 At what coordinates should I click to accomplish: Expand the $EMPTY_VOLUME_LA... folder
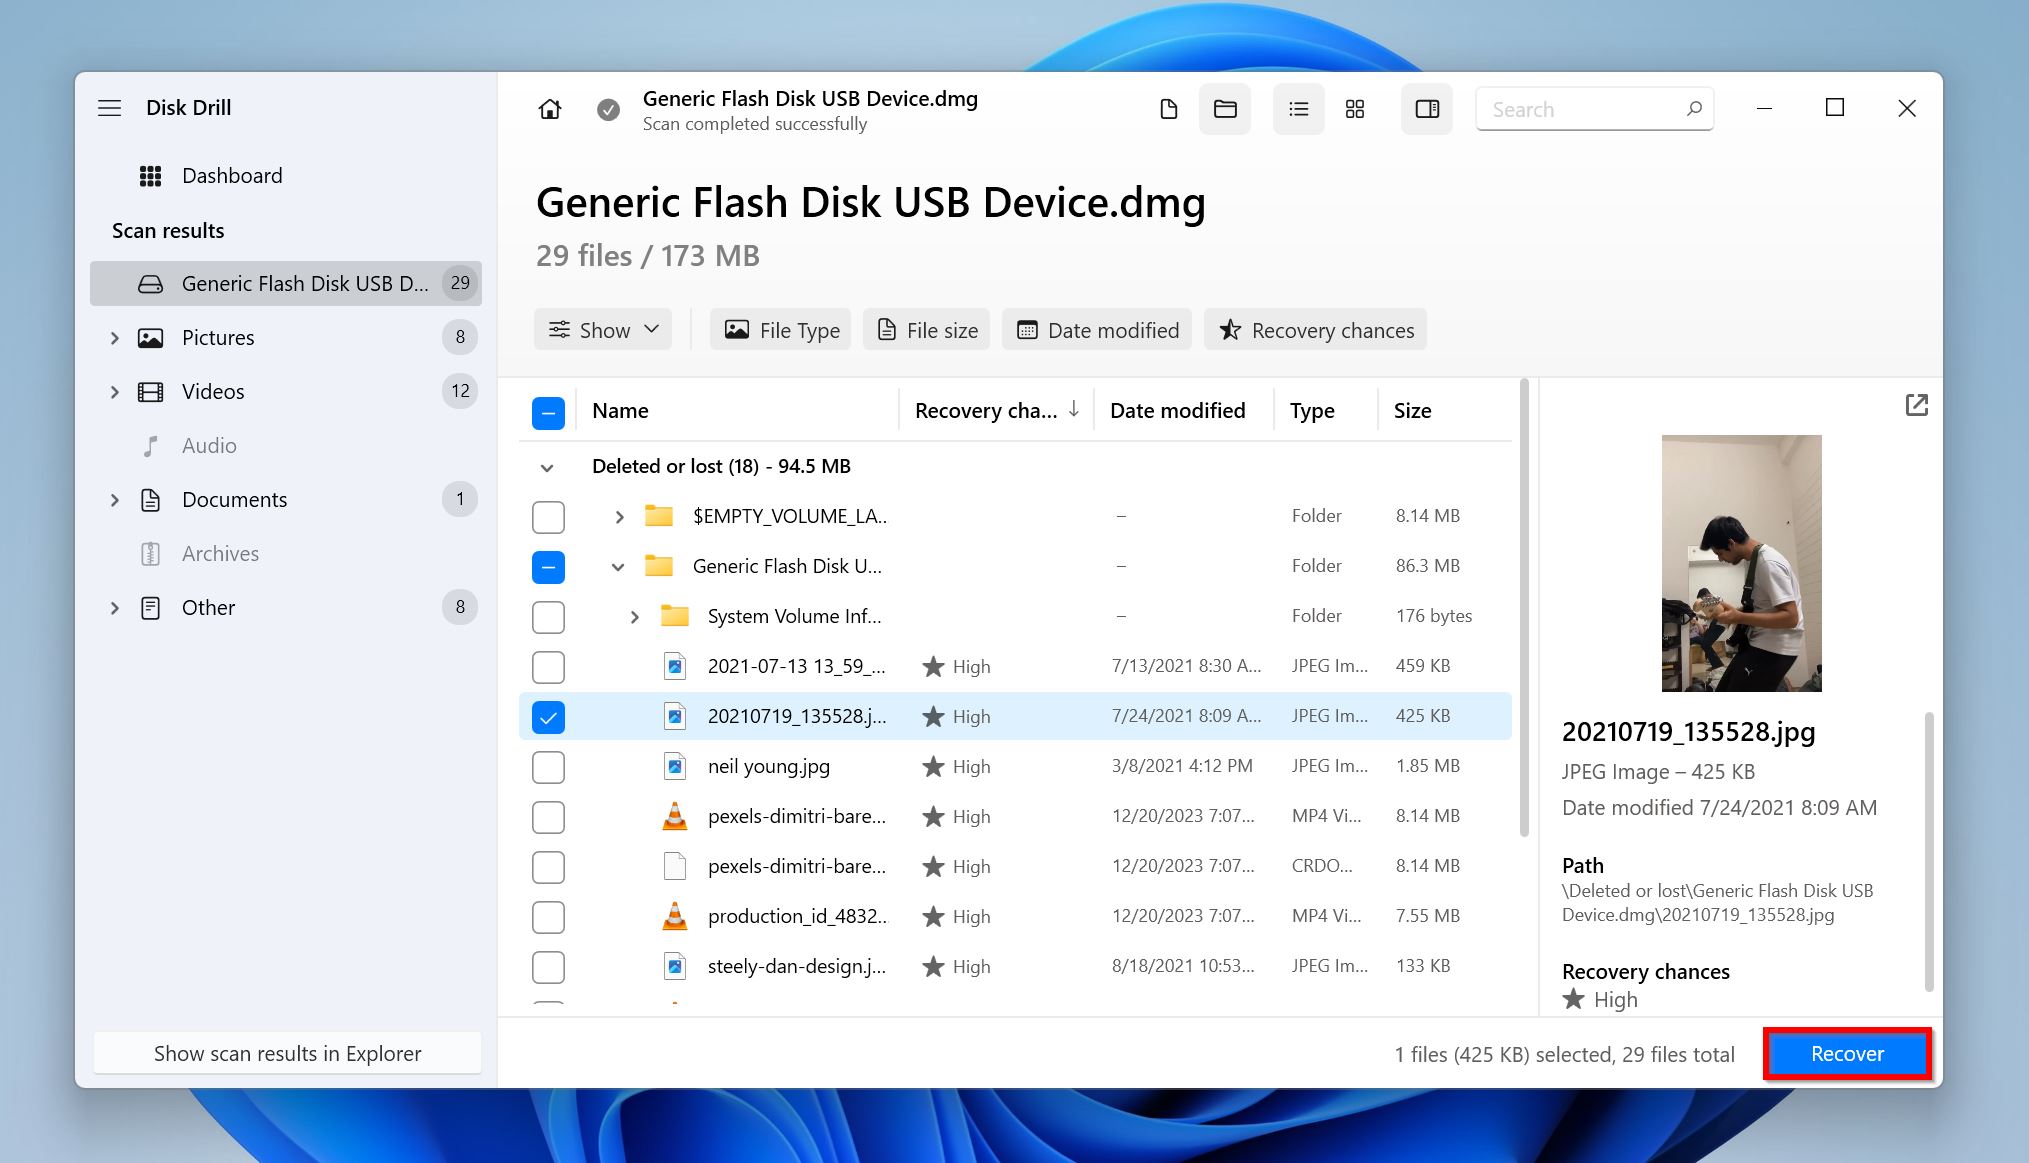pyautogui.click(x=616, y=515)
